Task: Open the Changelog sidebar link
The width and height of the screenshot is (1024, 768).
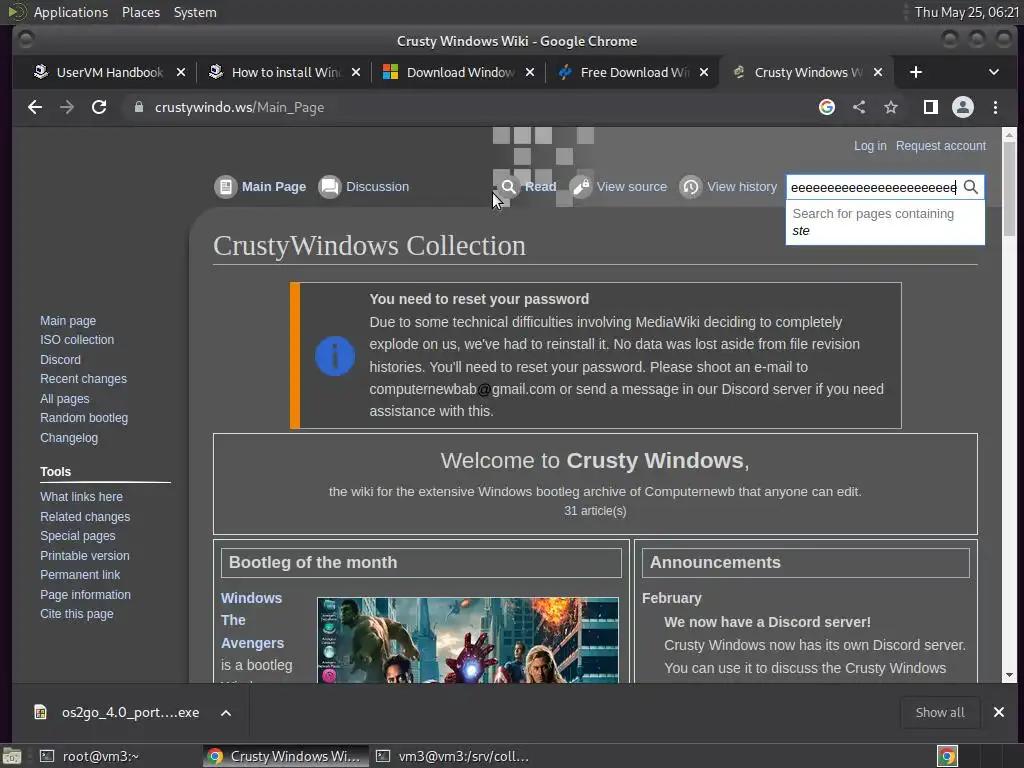Action: coord(69,438)
